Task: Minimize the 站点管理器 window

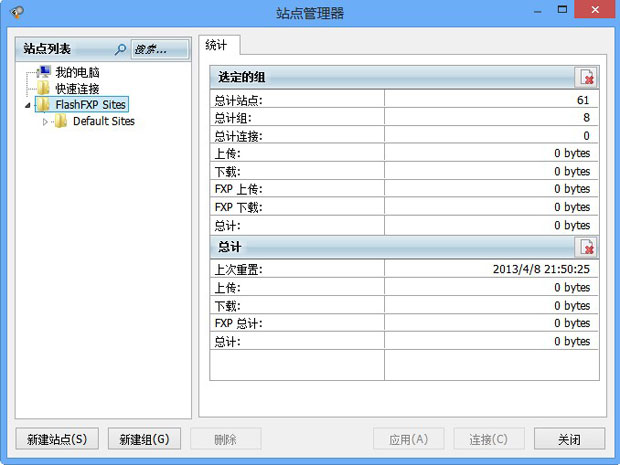Action: 537,10
